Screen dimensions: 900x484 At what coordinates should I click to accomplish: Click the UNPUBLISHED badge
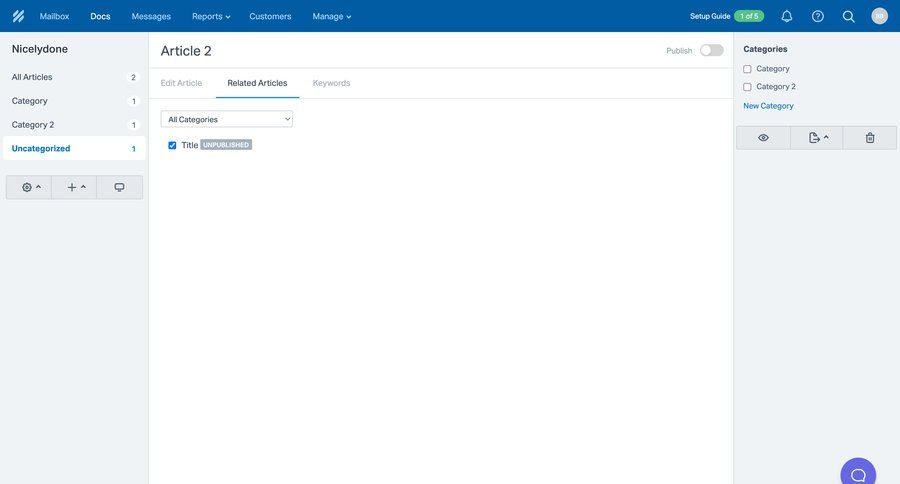(x=226, y=145)
